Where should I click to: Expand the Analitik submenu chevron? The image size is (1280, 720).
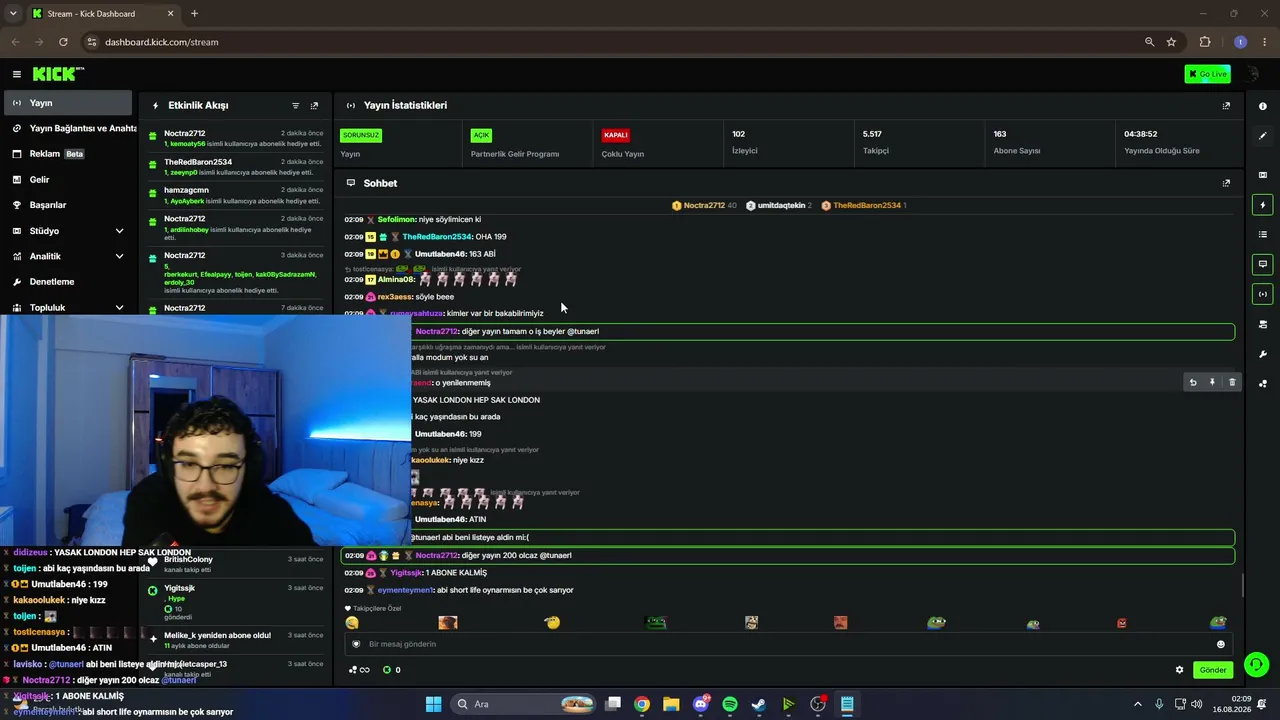coord(119,256)
